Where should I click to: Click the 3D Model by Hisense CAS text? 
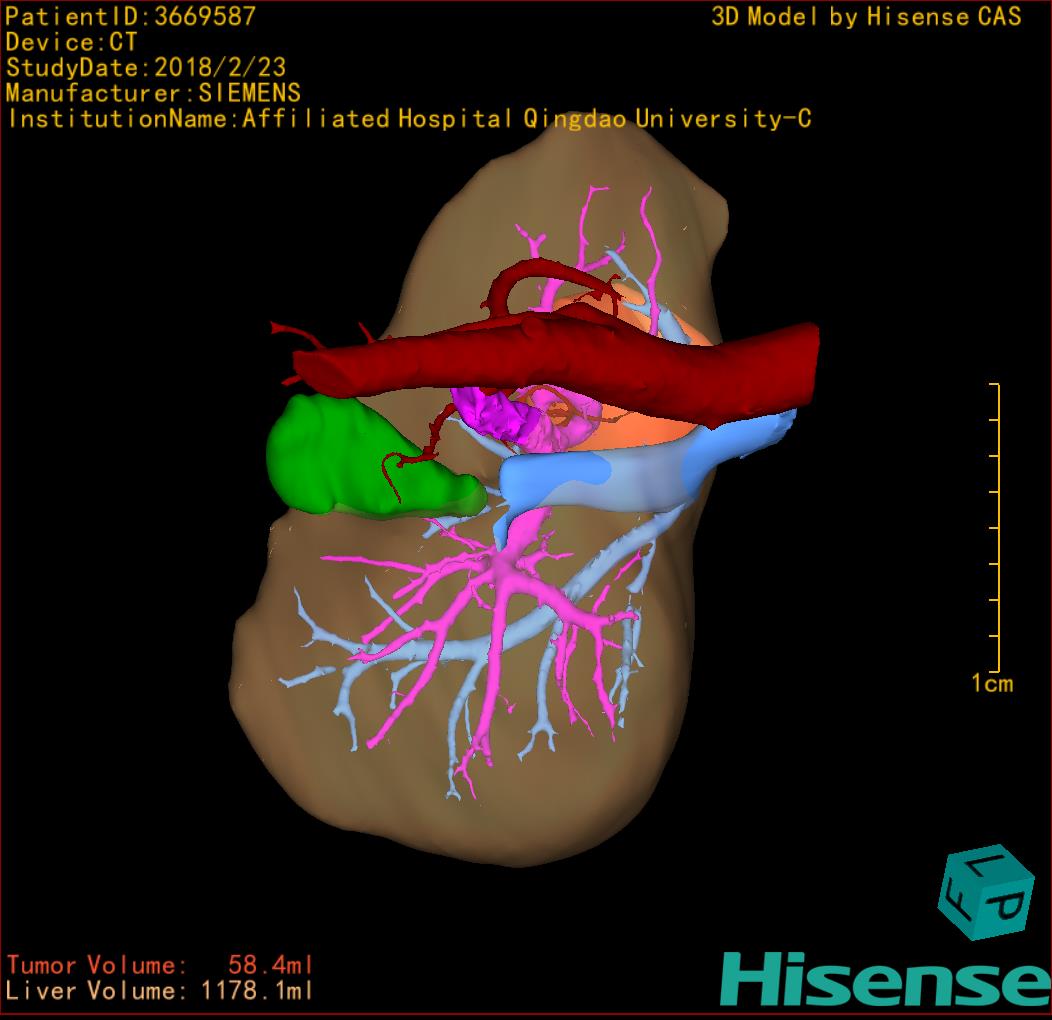(866, 16)
